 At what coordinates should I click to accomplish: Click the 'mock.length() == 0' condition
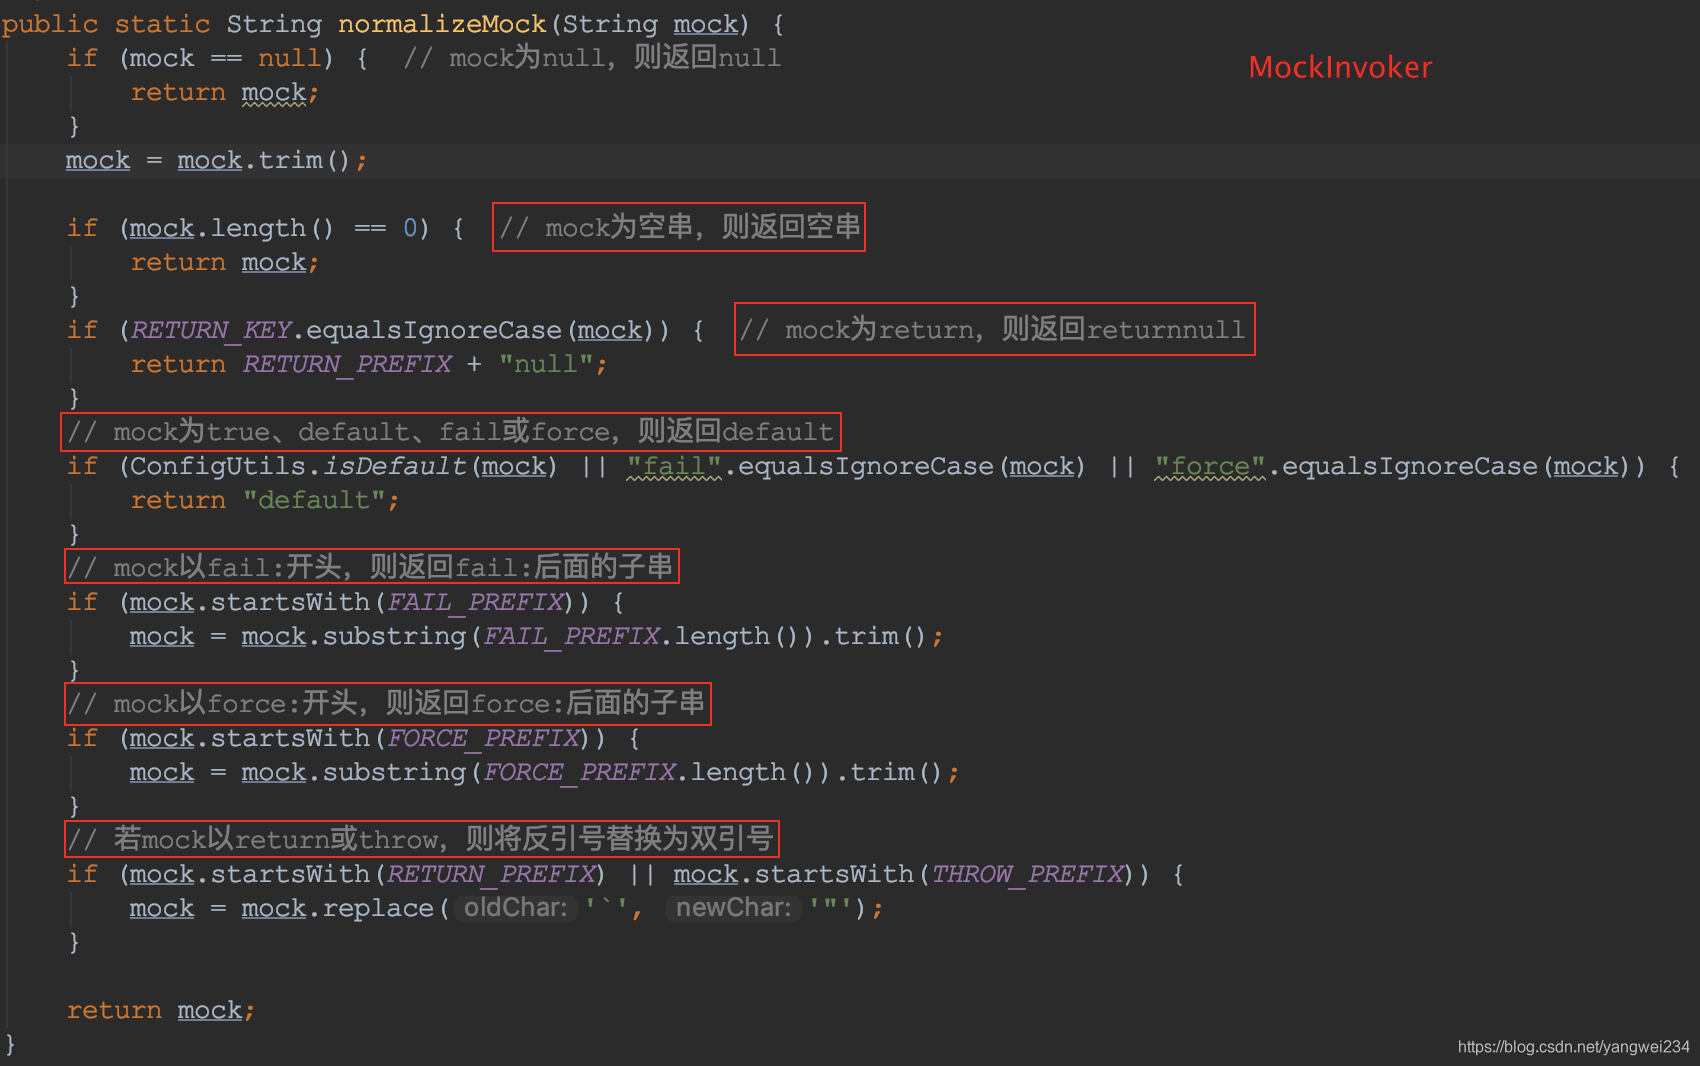click(274, 228)
